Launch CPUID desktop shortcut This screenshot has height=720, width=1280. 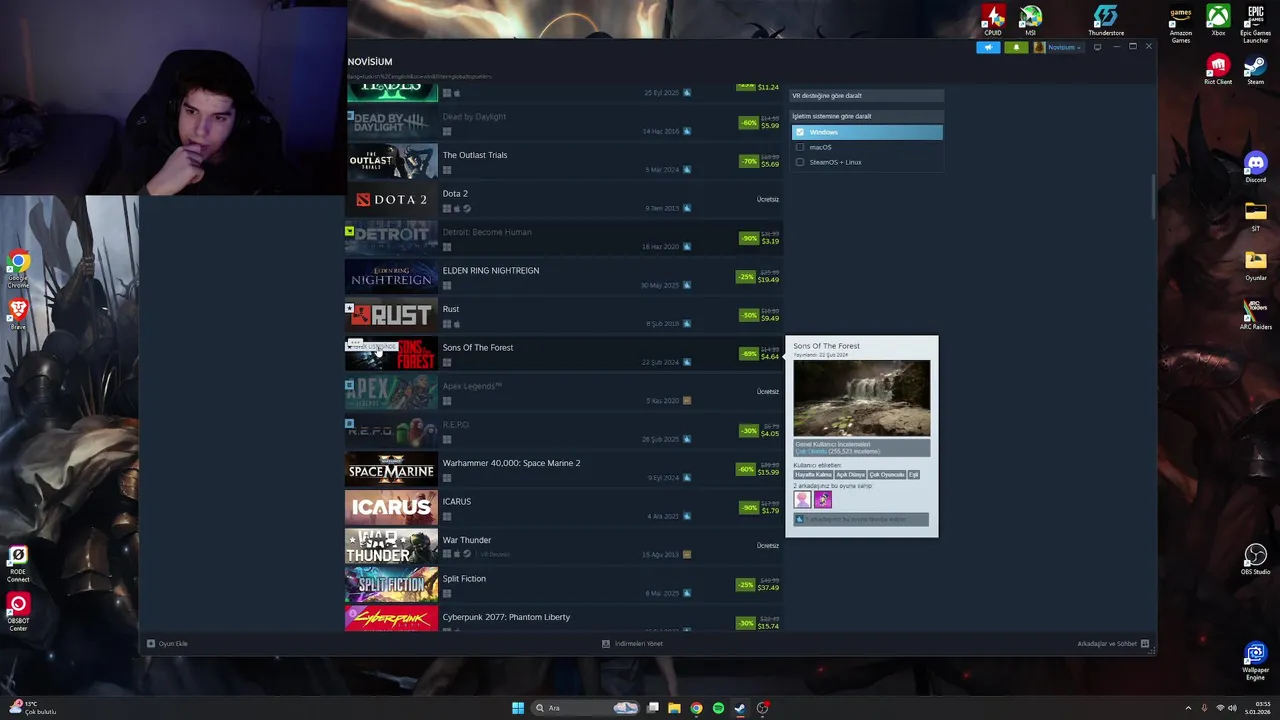(993, 20)
